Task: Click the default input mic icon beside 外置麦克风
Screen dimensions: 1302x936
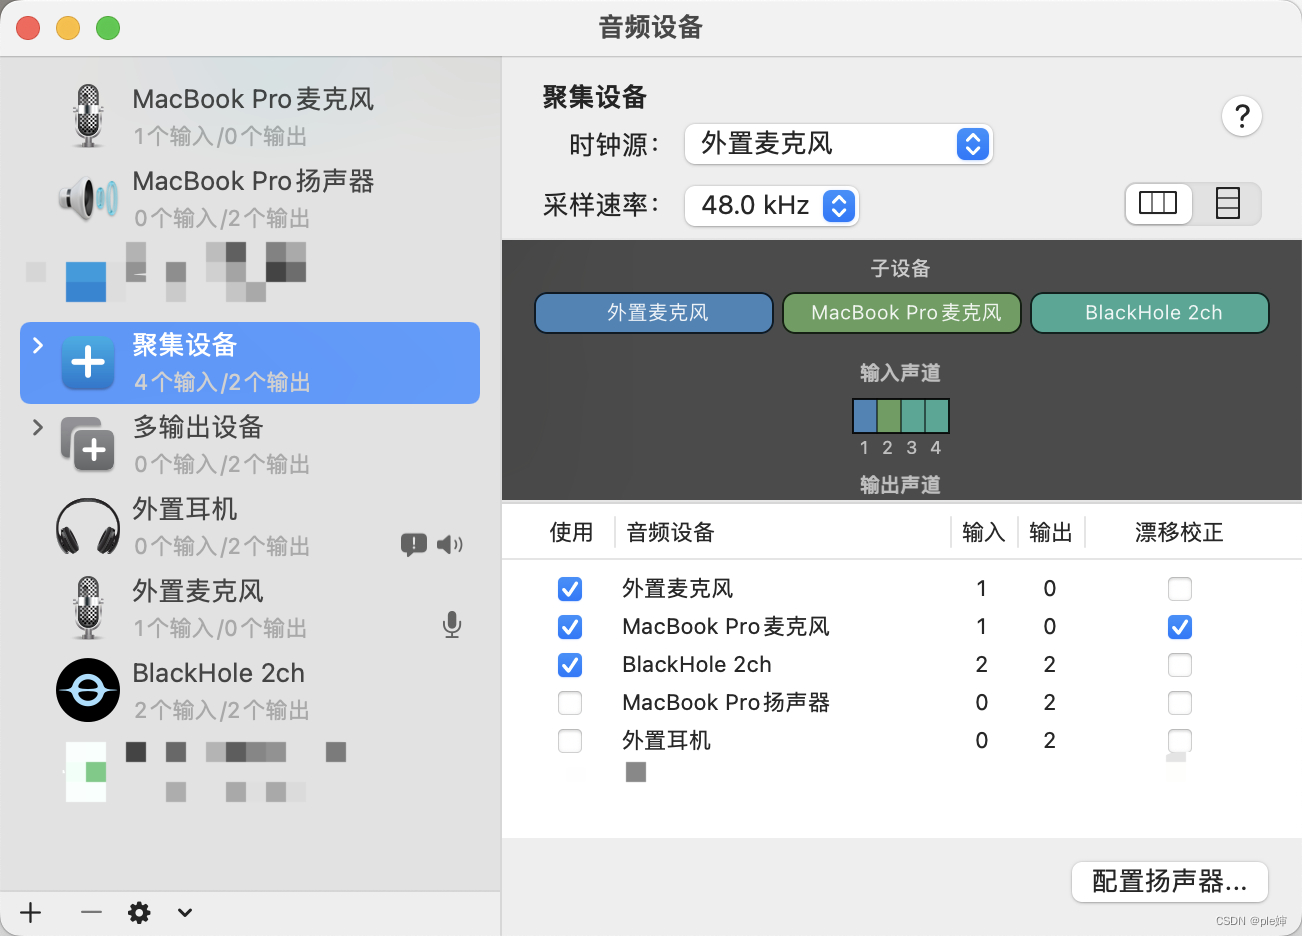Action: tap(452, 626)
